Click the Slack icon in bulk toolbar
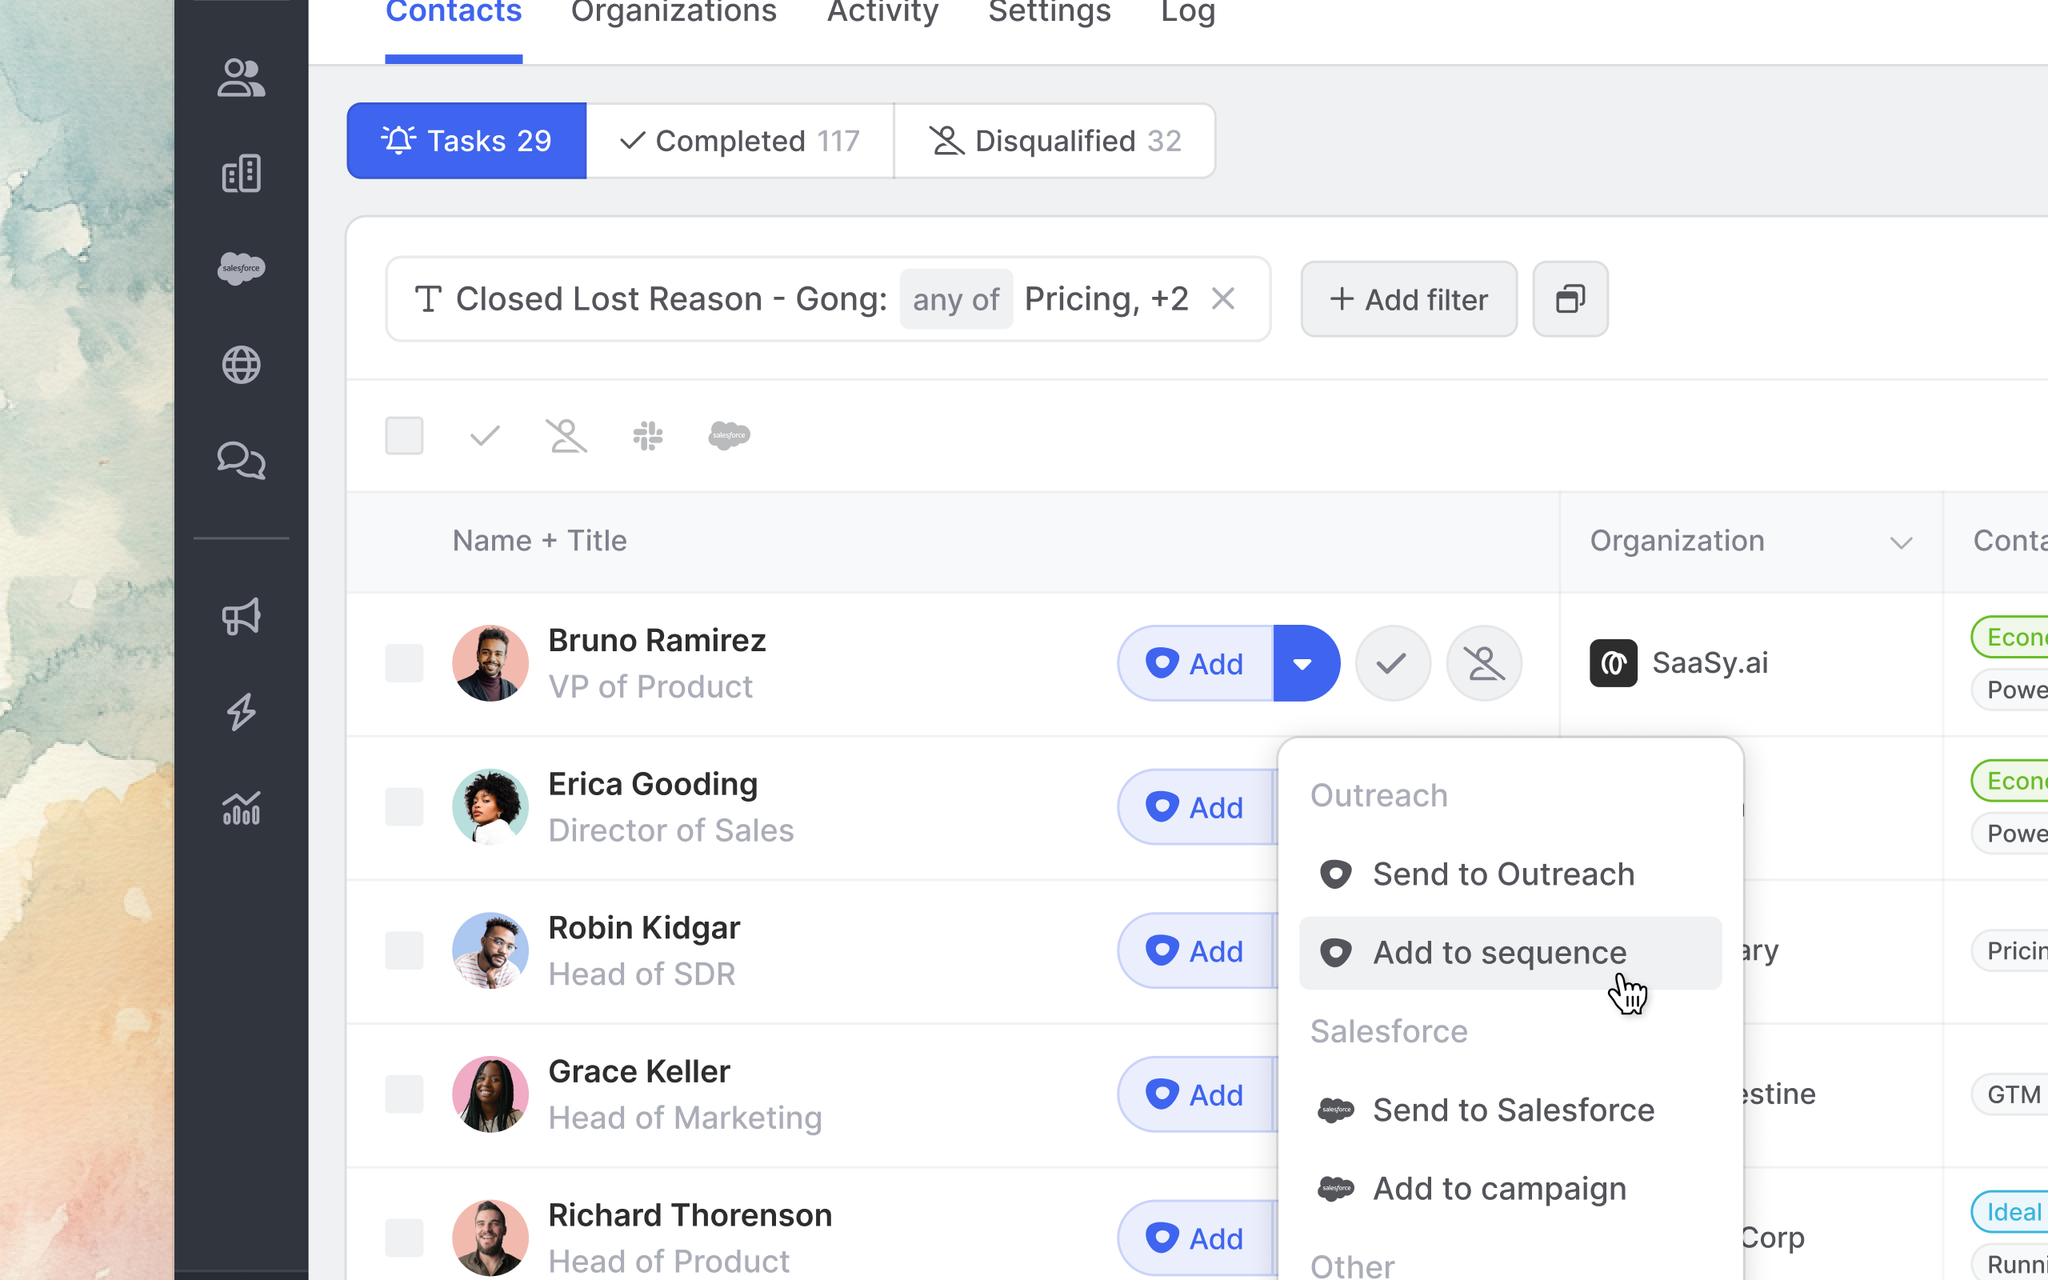2048x1280 pixels. [648, 436]
